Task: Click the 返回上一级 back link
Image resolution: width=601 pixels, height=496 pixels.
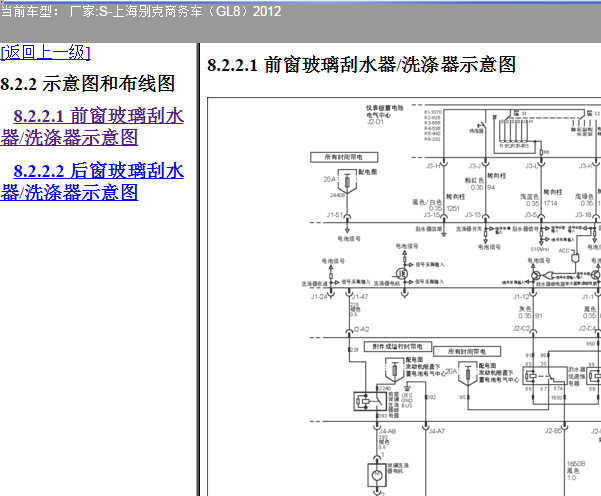Action: click(46, 53)
